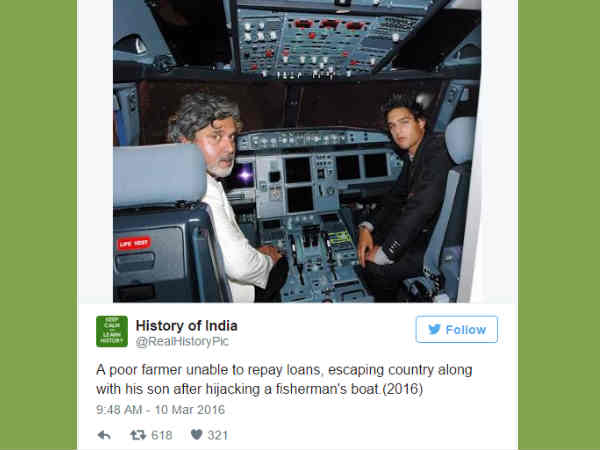Open the green Keep Calm profile avatar
This screenshot has height=450, width=600.
pos(112,331)
